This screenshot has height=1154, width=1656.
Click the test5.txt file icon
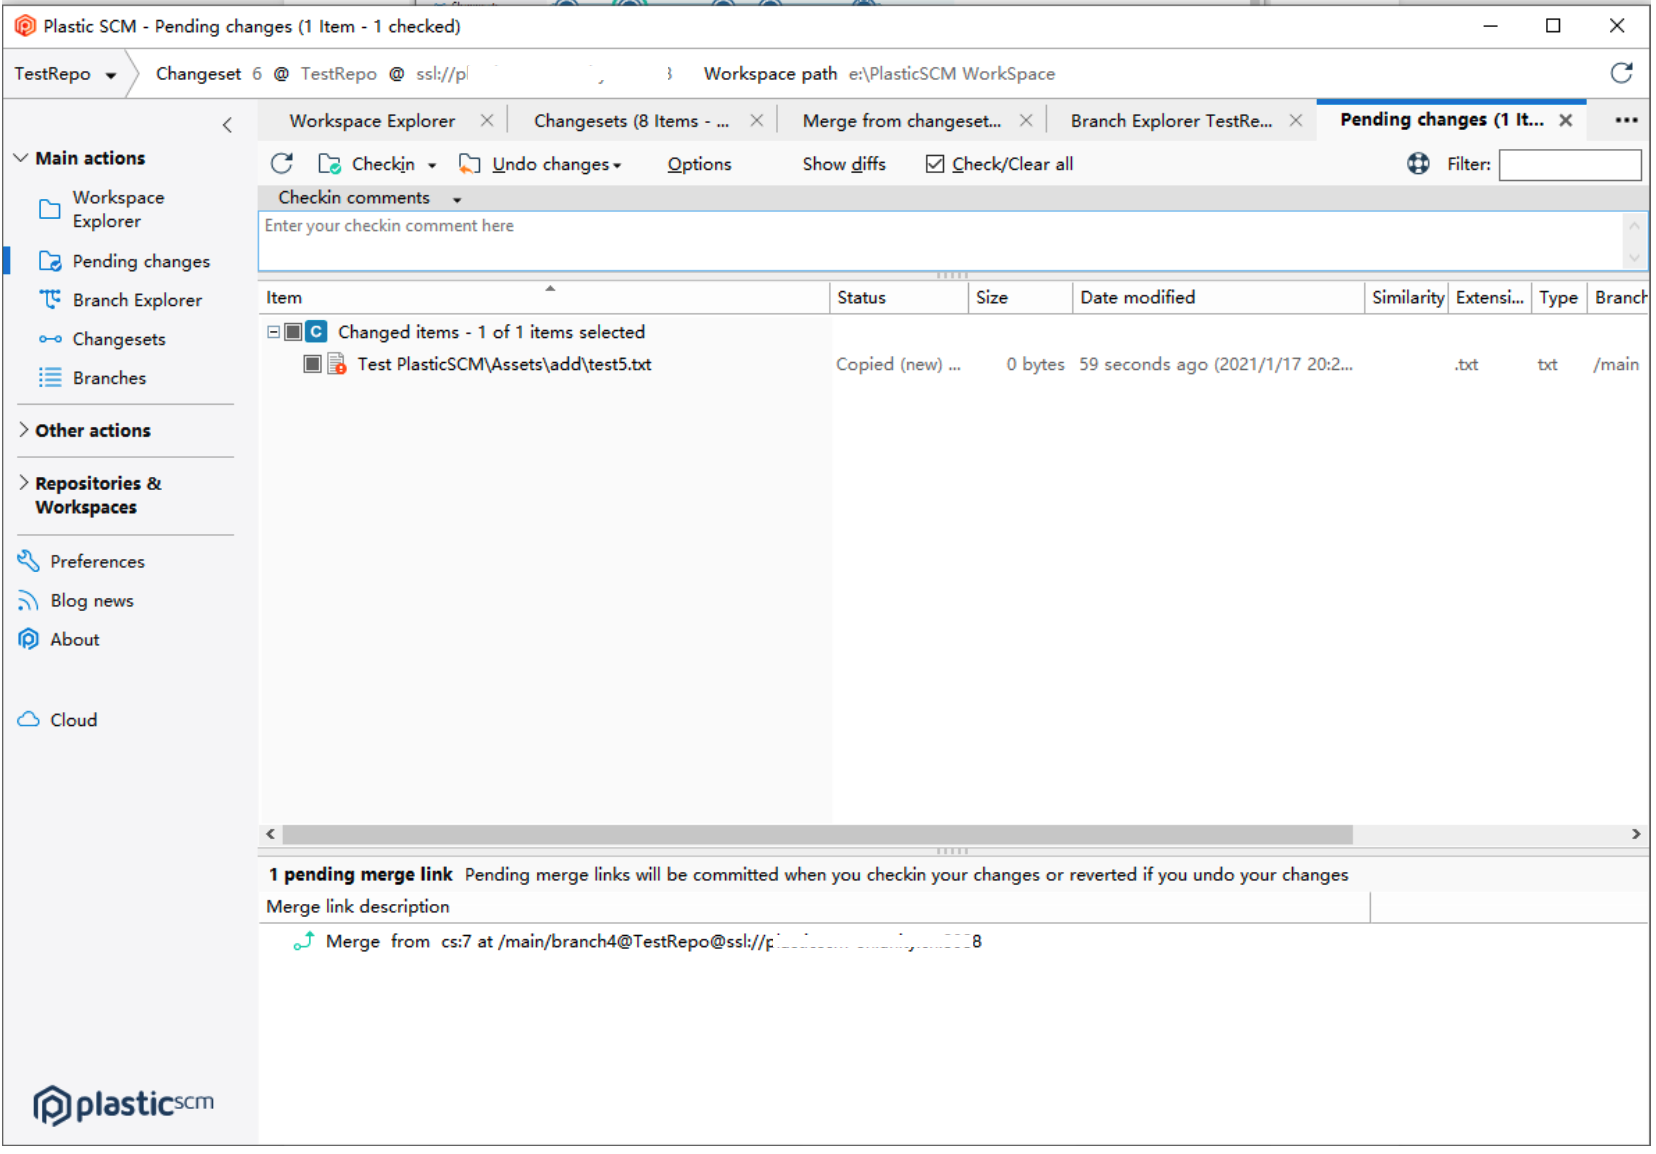pyautogui.click(x=337, y=364)
